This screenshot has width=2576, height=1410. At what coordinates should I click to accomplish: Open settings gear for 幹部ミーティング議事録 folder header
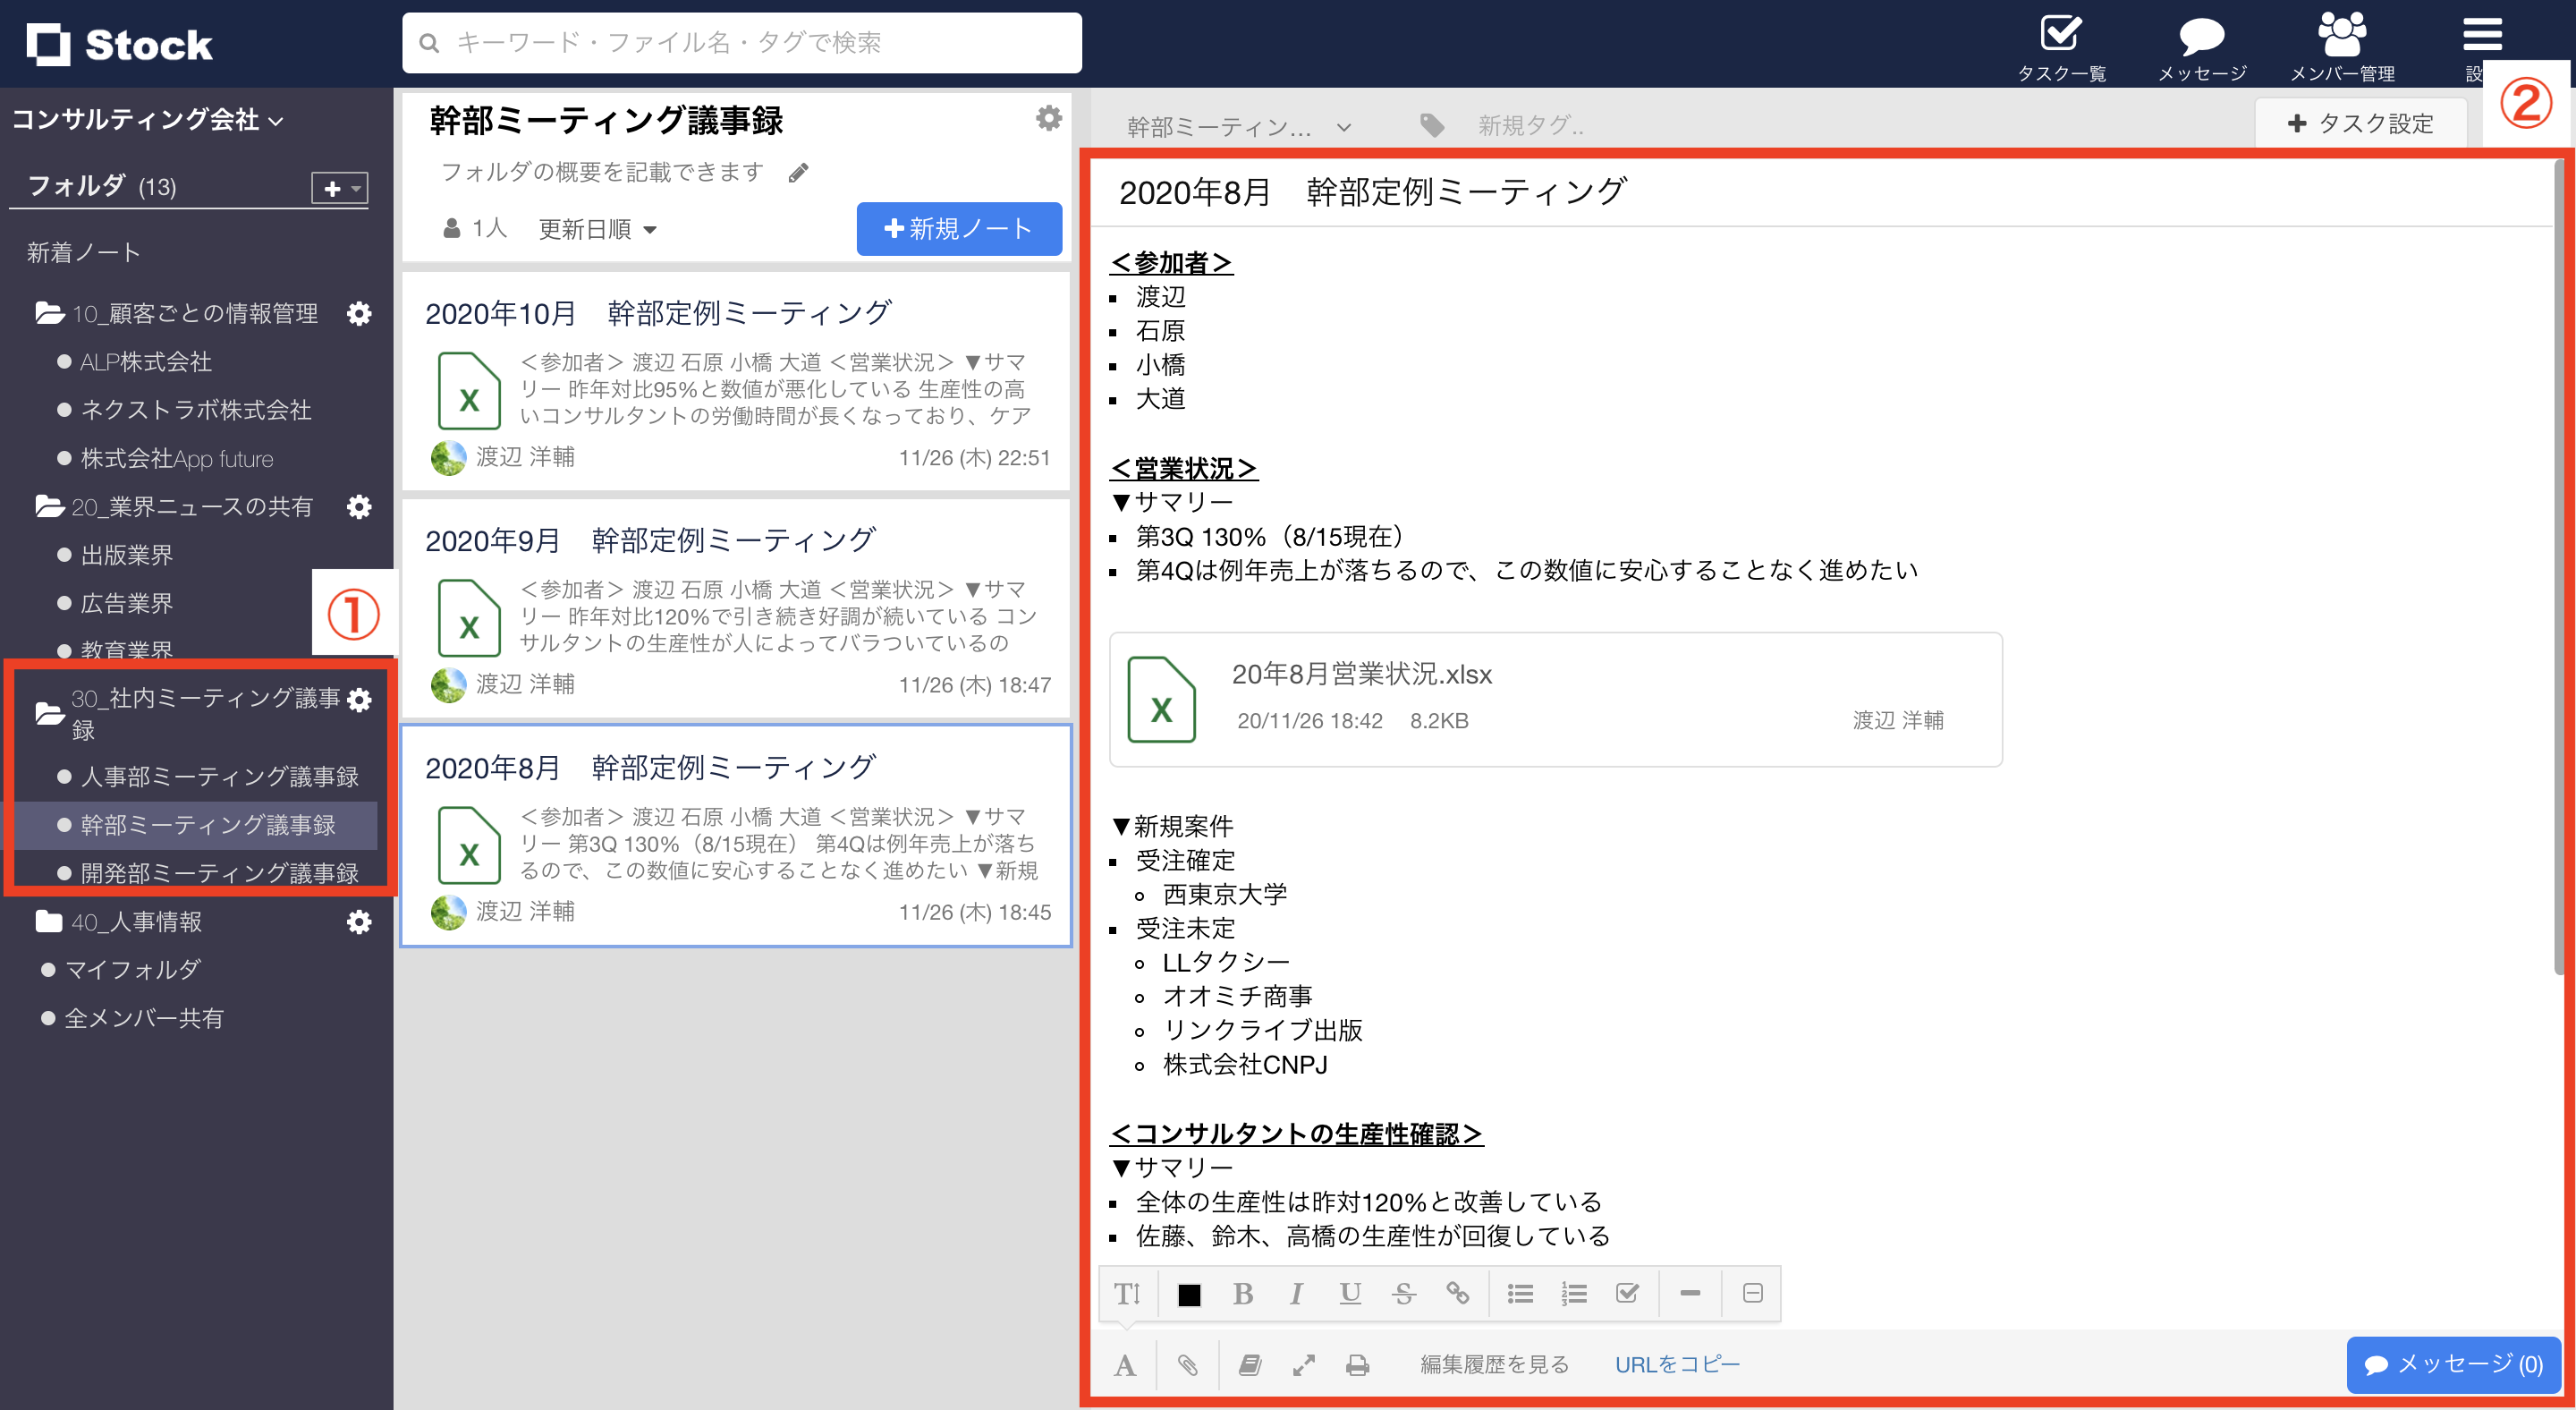click(1048, 119)
